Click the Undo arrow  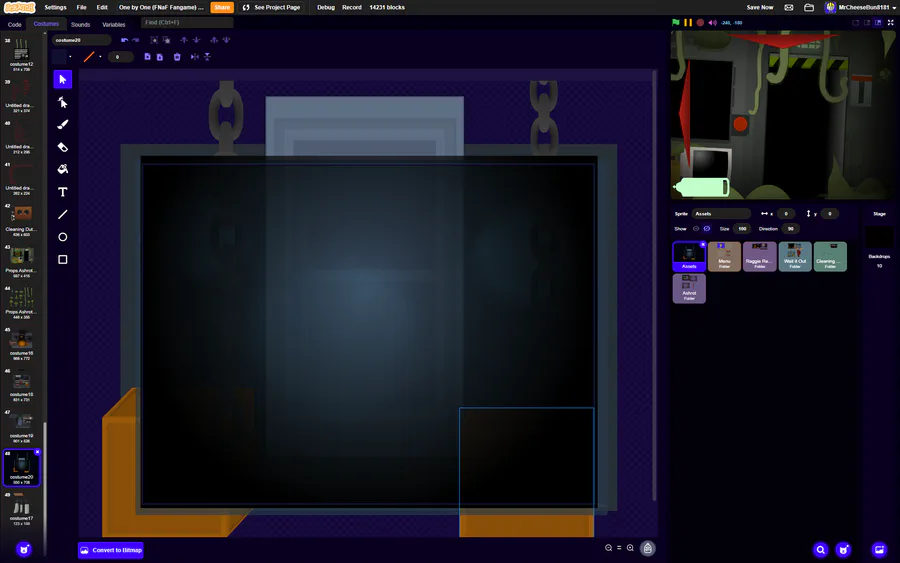125,40
